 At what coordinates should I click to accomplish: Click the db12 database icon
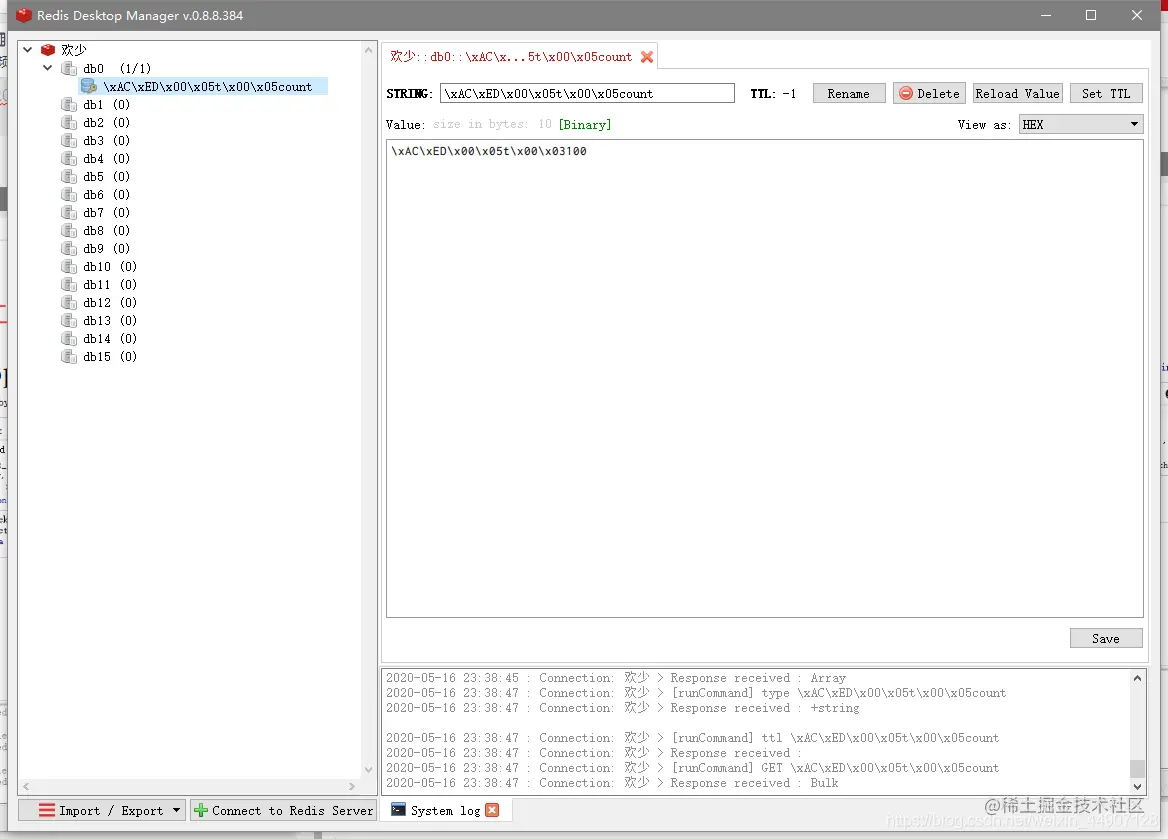tap(69, 303)
